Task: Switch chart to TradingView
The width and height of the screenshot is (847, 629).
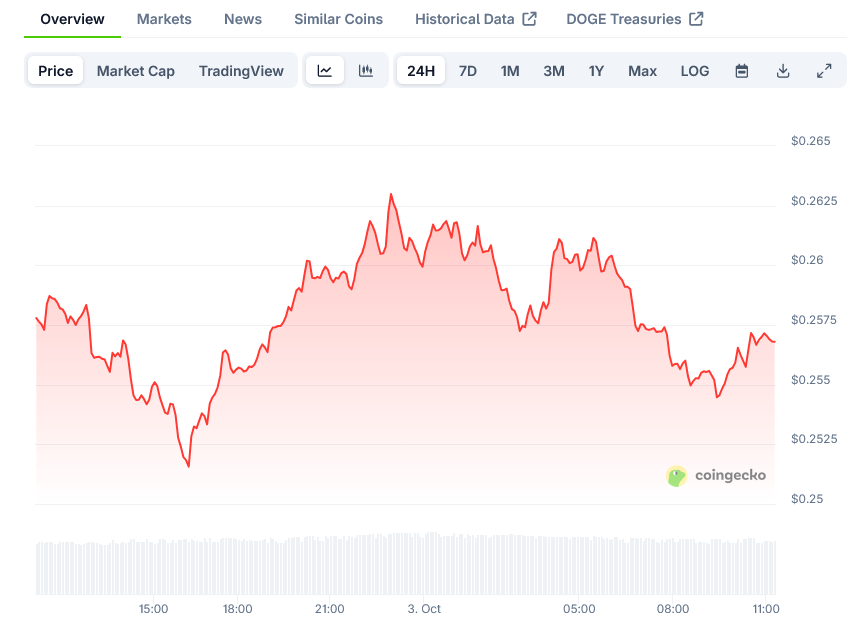Action: coord(241,71)
